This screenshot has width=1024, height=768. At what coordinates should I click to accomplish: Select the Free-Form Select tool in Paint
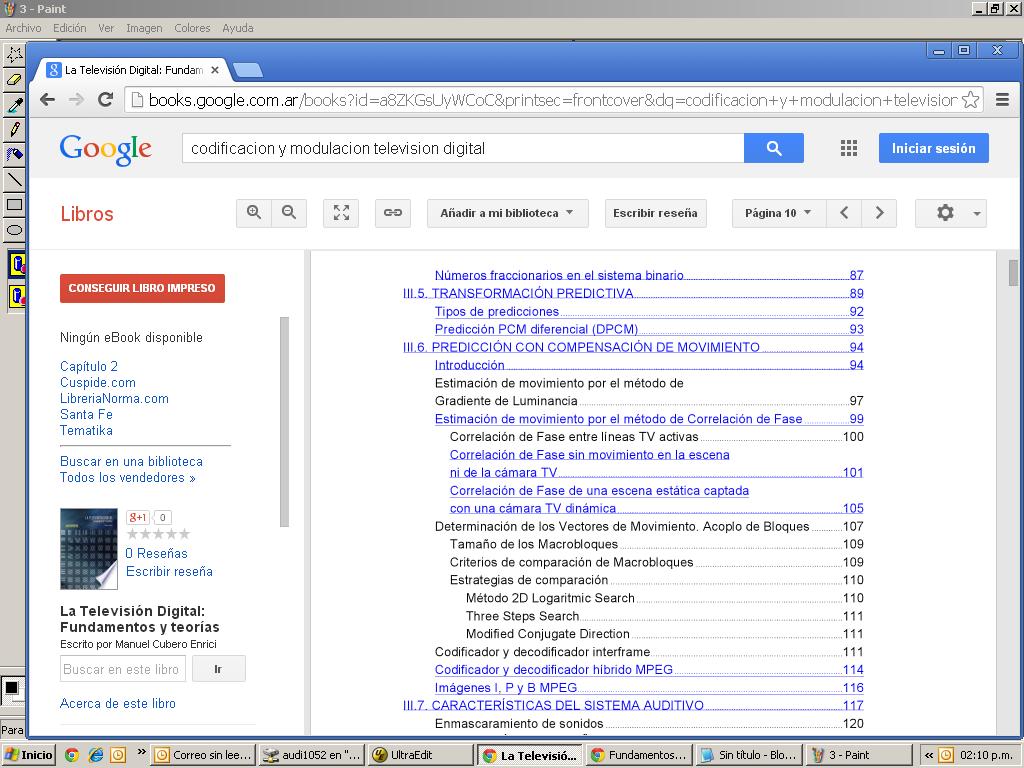(x=14, y=54)
